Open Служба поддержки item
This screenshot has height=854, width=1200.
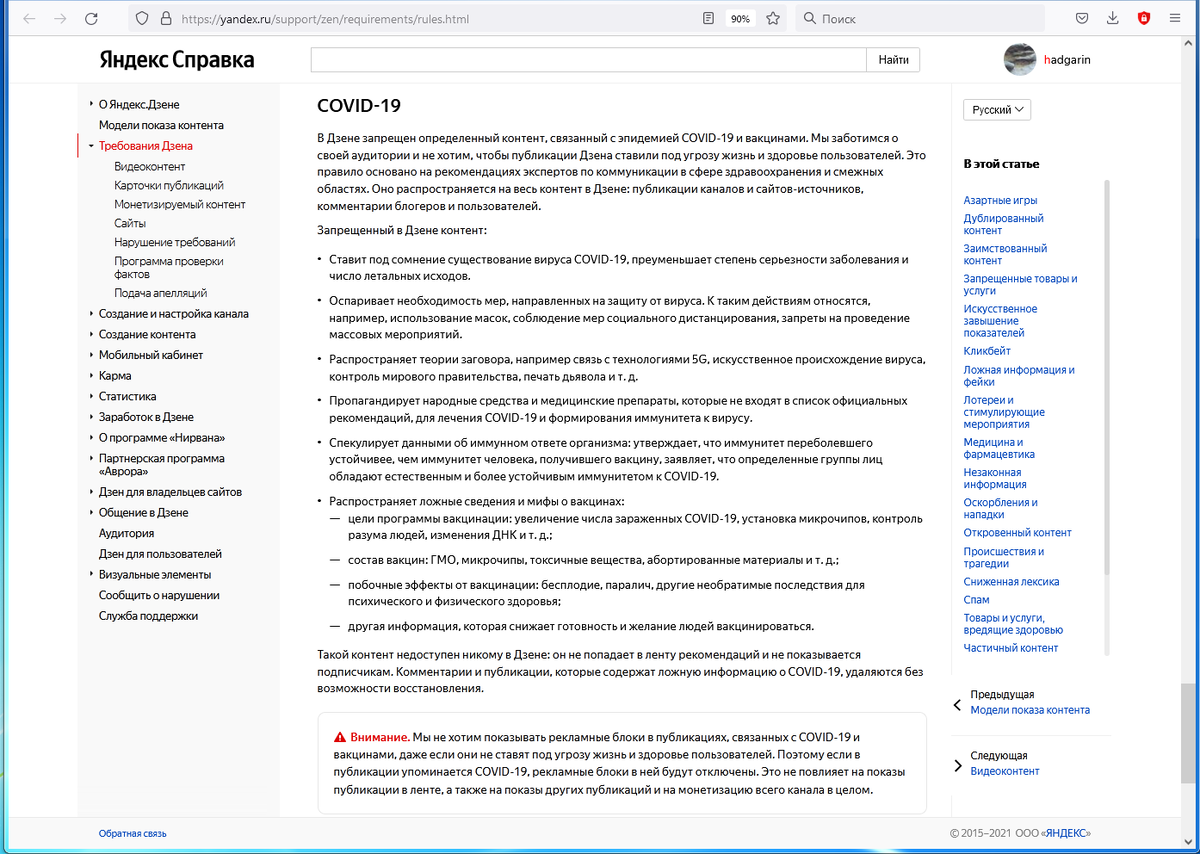click(148, 617)
